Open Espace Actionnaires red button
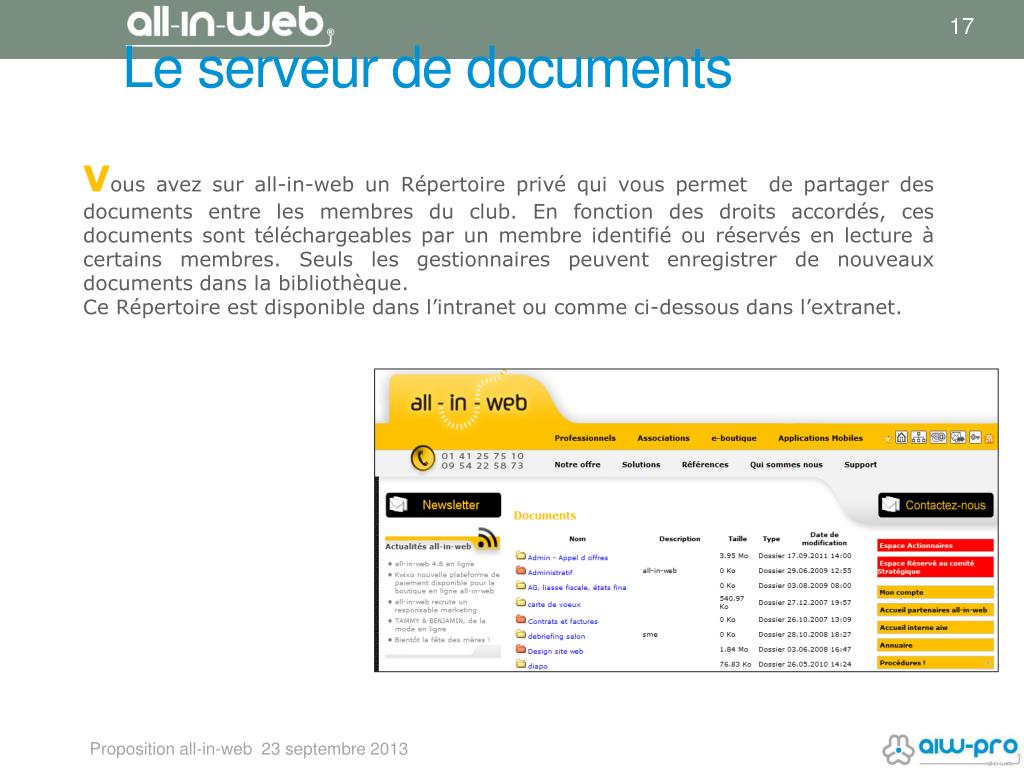Image resolution: width=1024 pixels, height=768 pixels. (x=935, y=545)
